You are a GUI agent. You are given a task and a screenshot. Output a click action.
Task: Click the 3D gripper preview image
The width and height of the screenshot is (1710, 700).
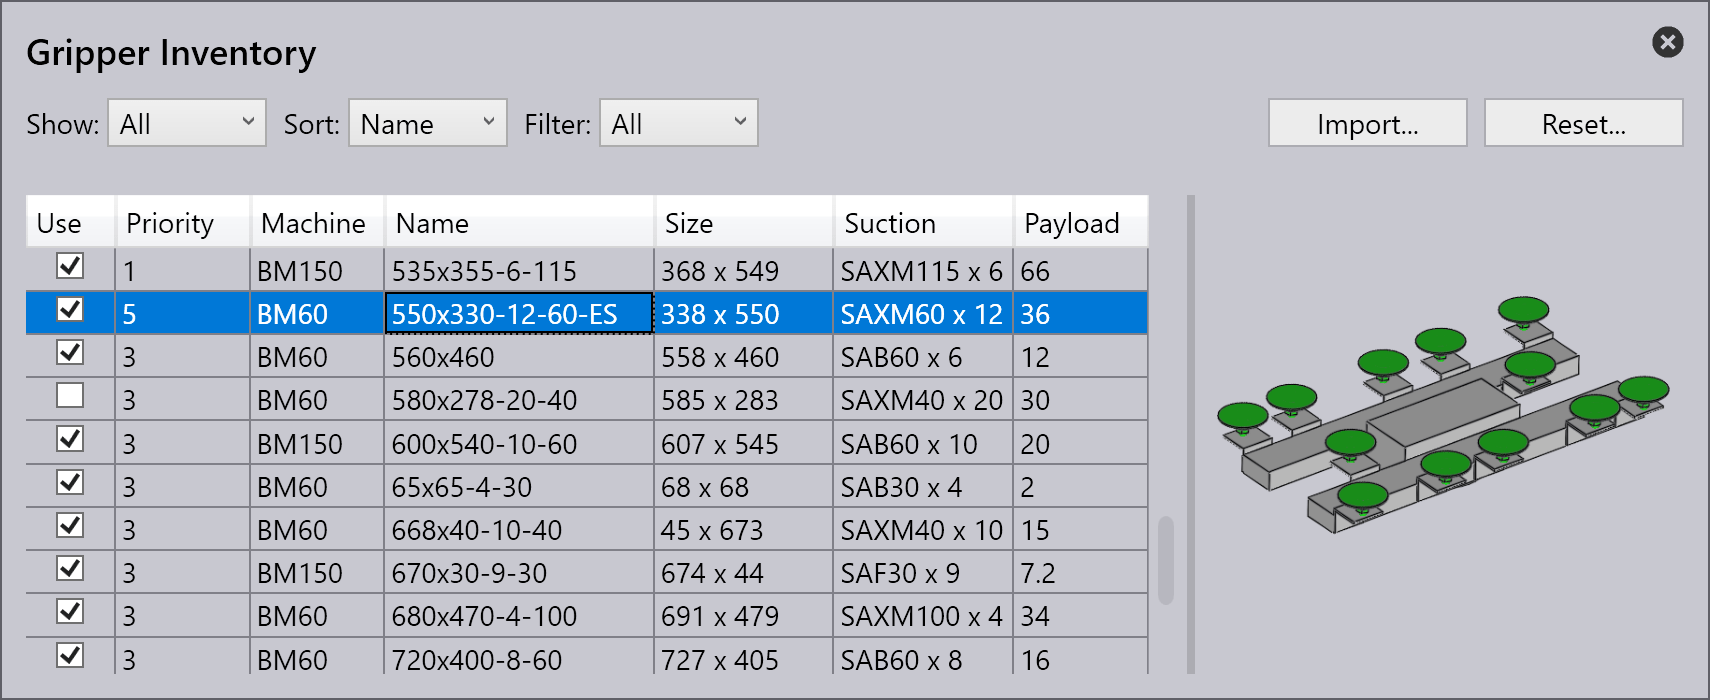(x=1442, y=420)
